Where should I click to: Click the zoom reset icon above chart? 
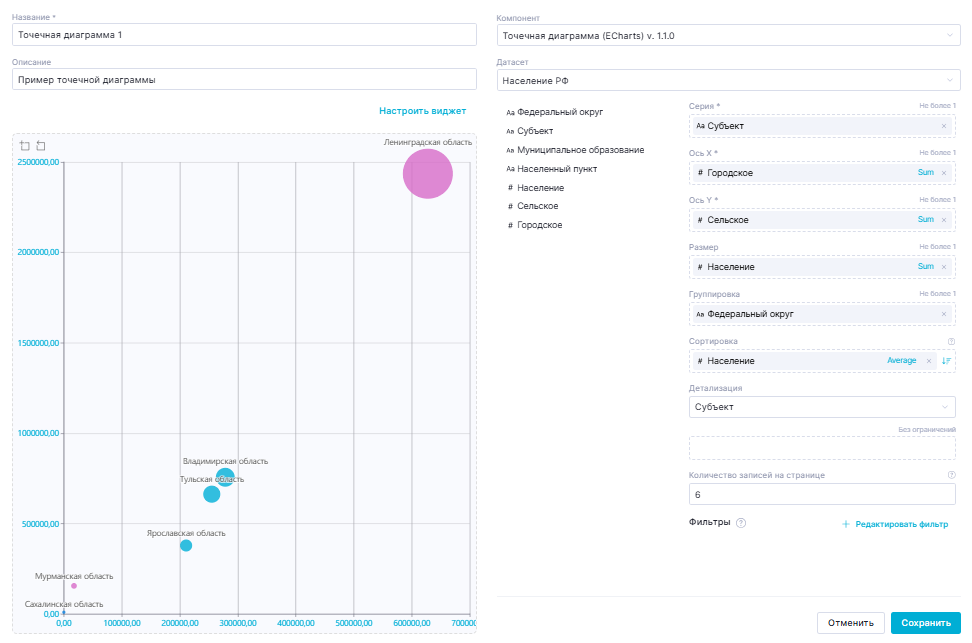pyautogui.click(x=41, y=146)
